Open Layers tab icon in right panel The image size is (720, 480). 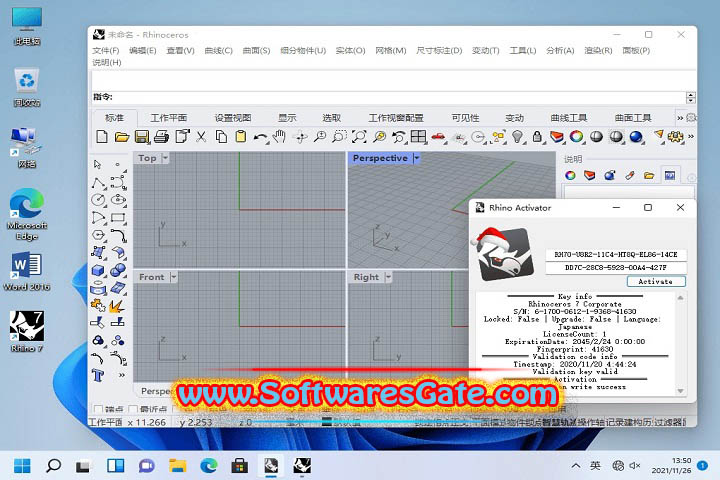pos(590,175)
